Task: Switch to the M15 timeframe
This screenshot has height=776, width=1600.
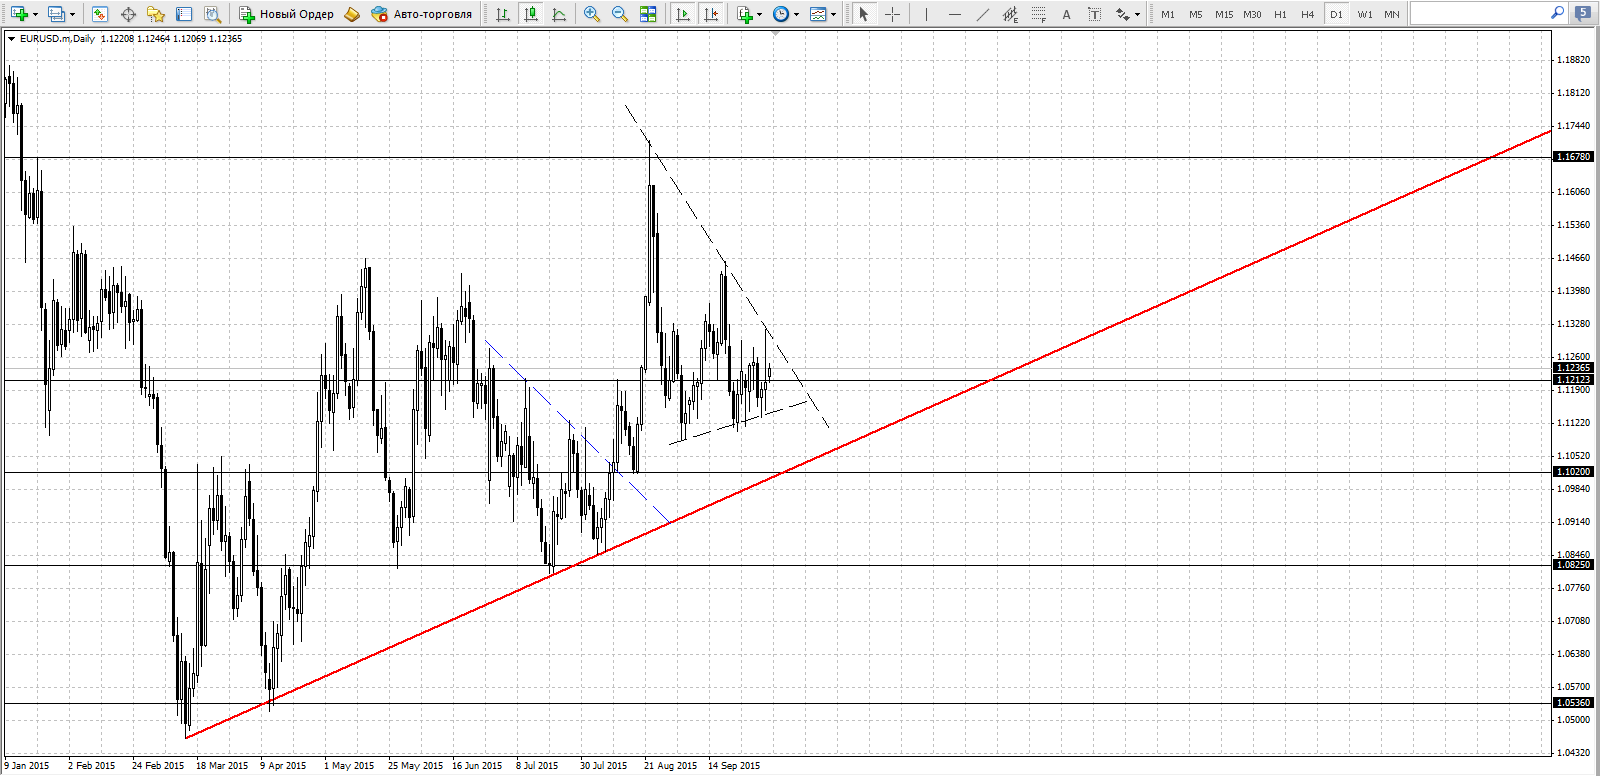Action: (1224, 14)
